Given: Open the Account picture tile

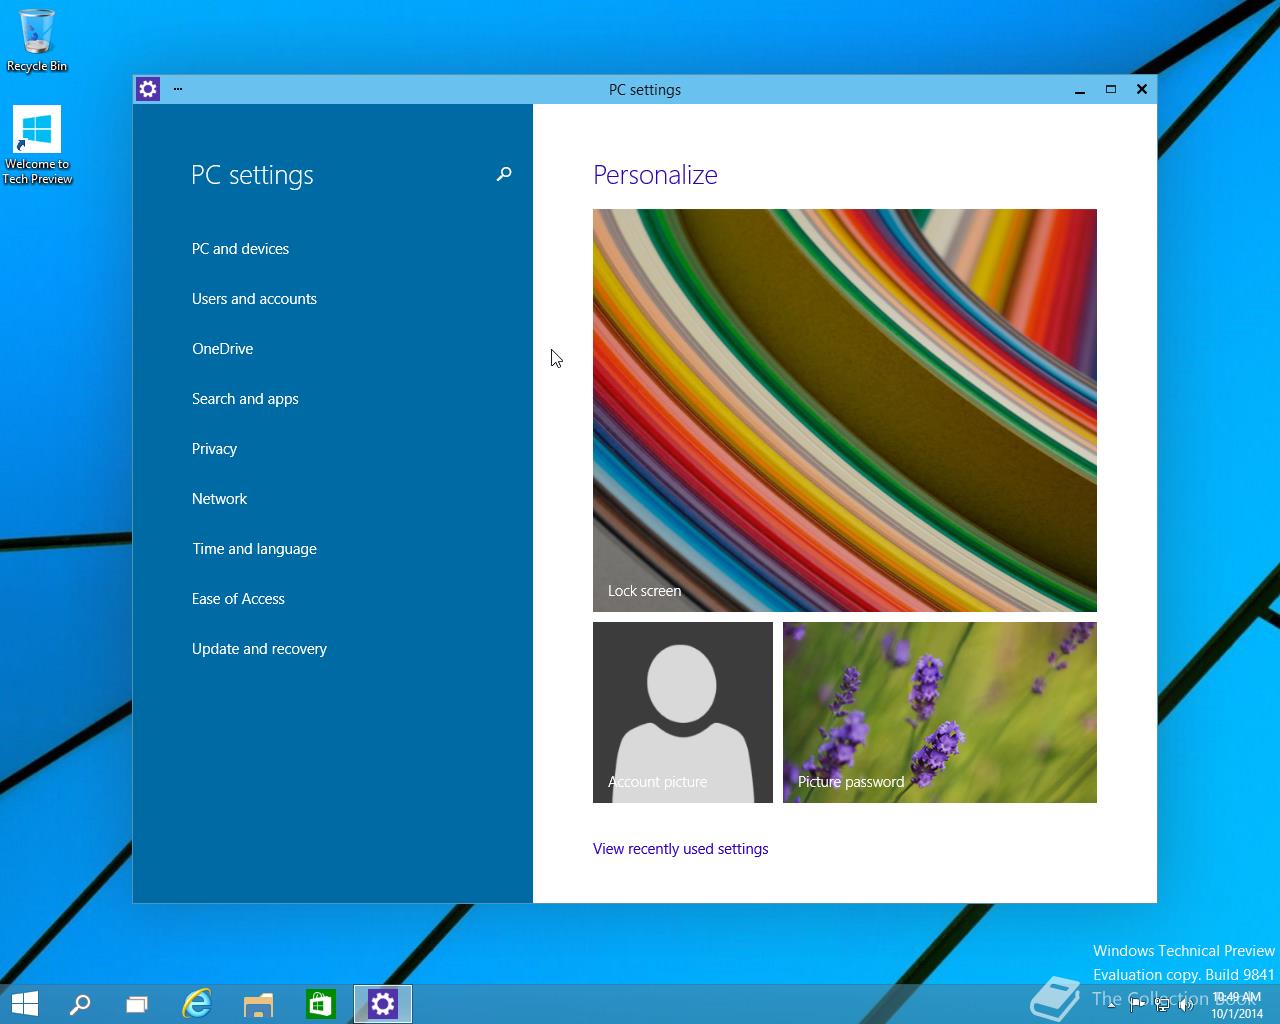Looking at the screenshot, I should [683, 712].
